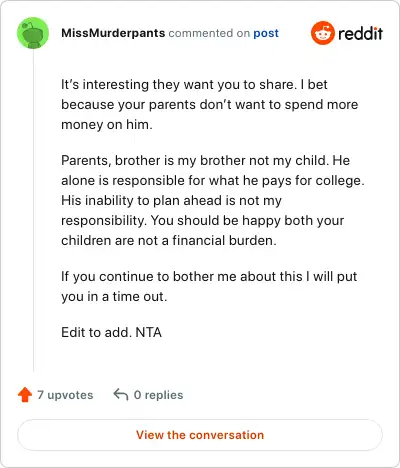Click the text line "money on him."
The height and width of the screenshot is (468, 400).
coord(107,125)
